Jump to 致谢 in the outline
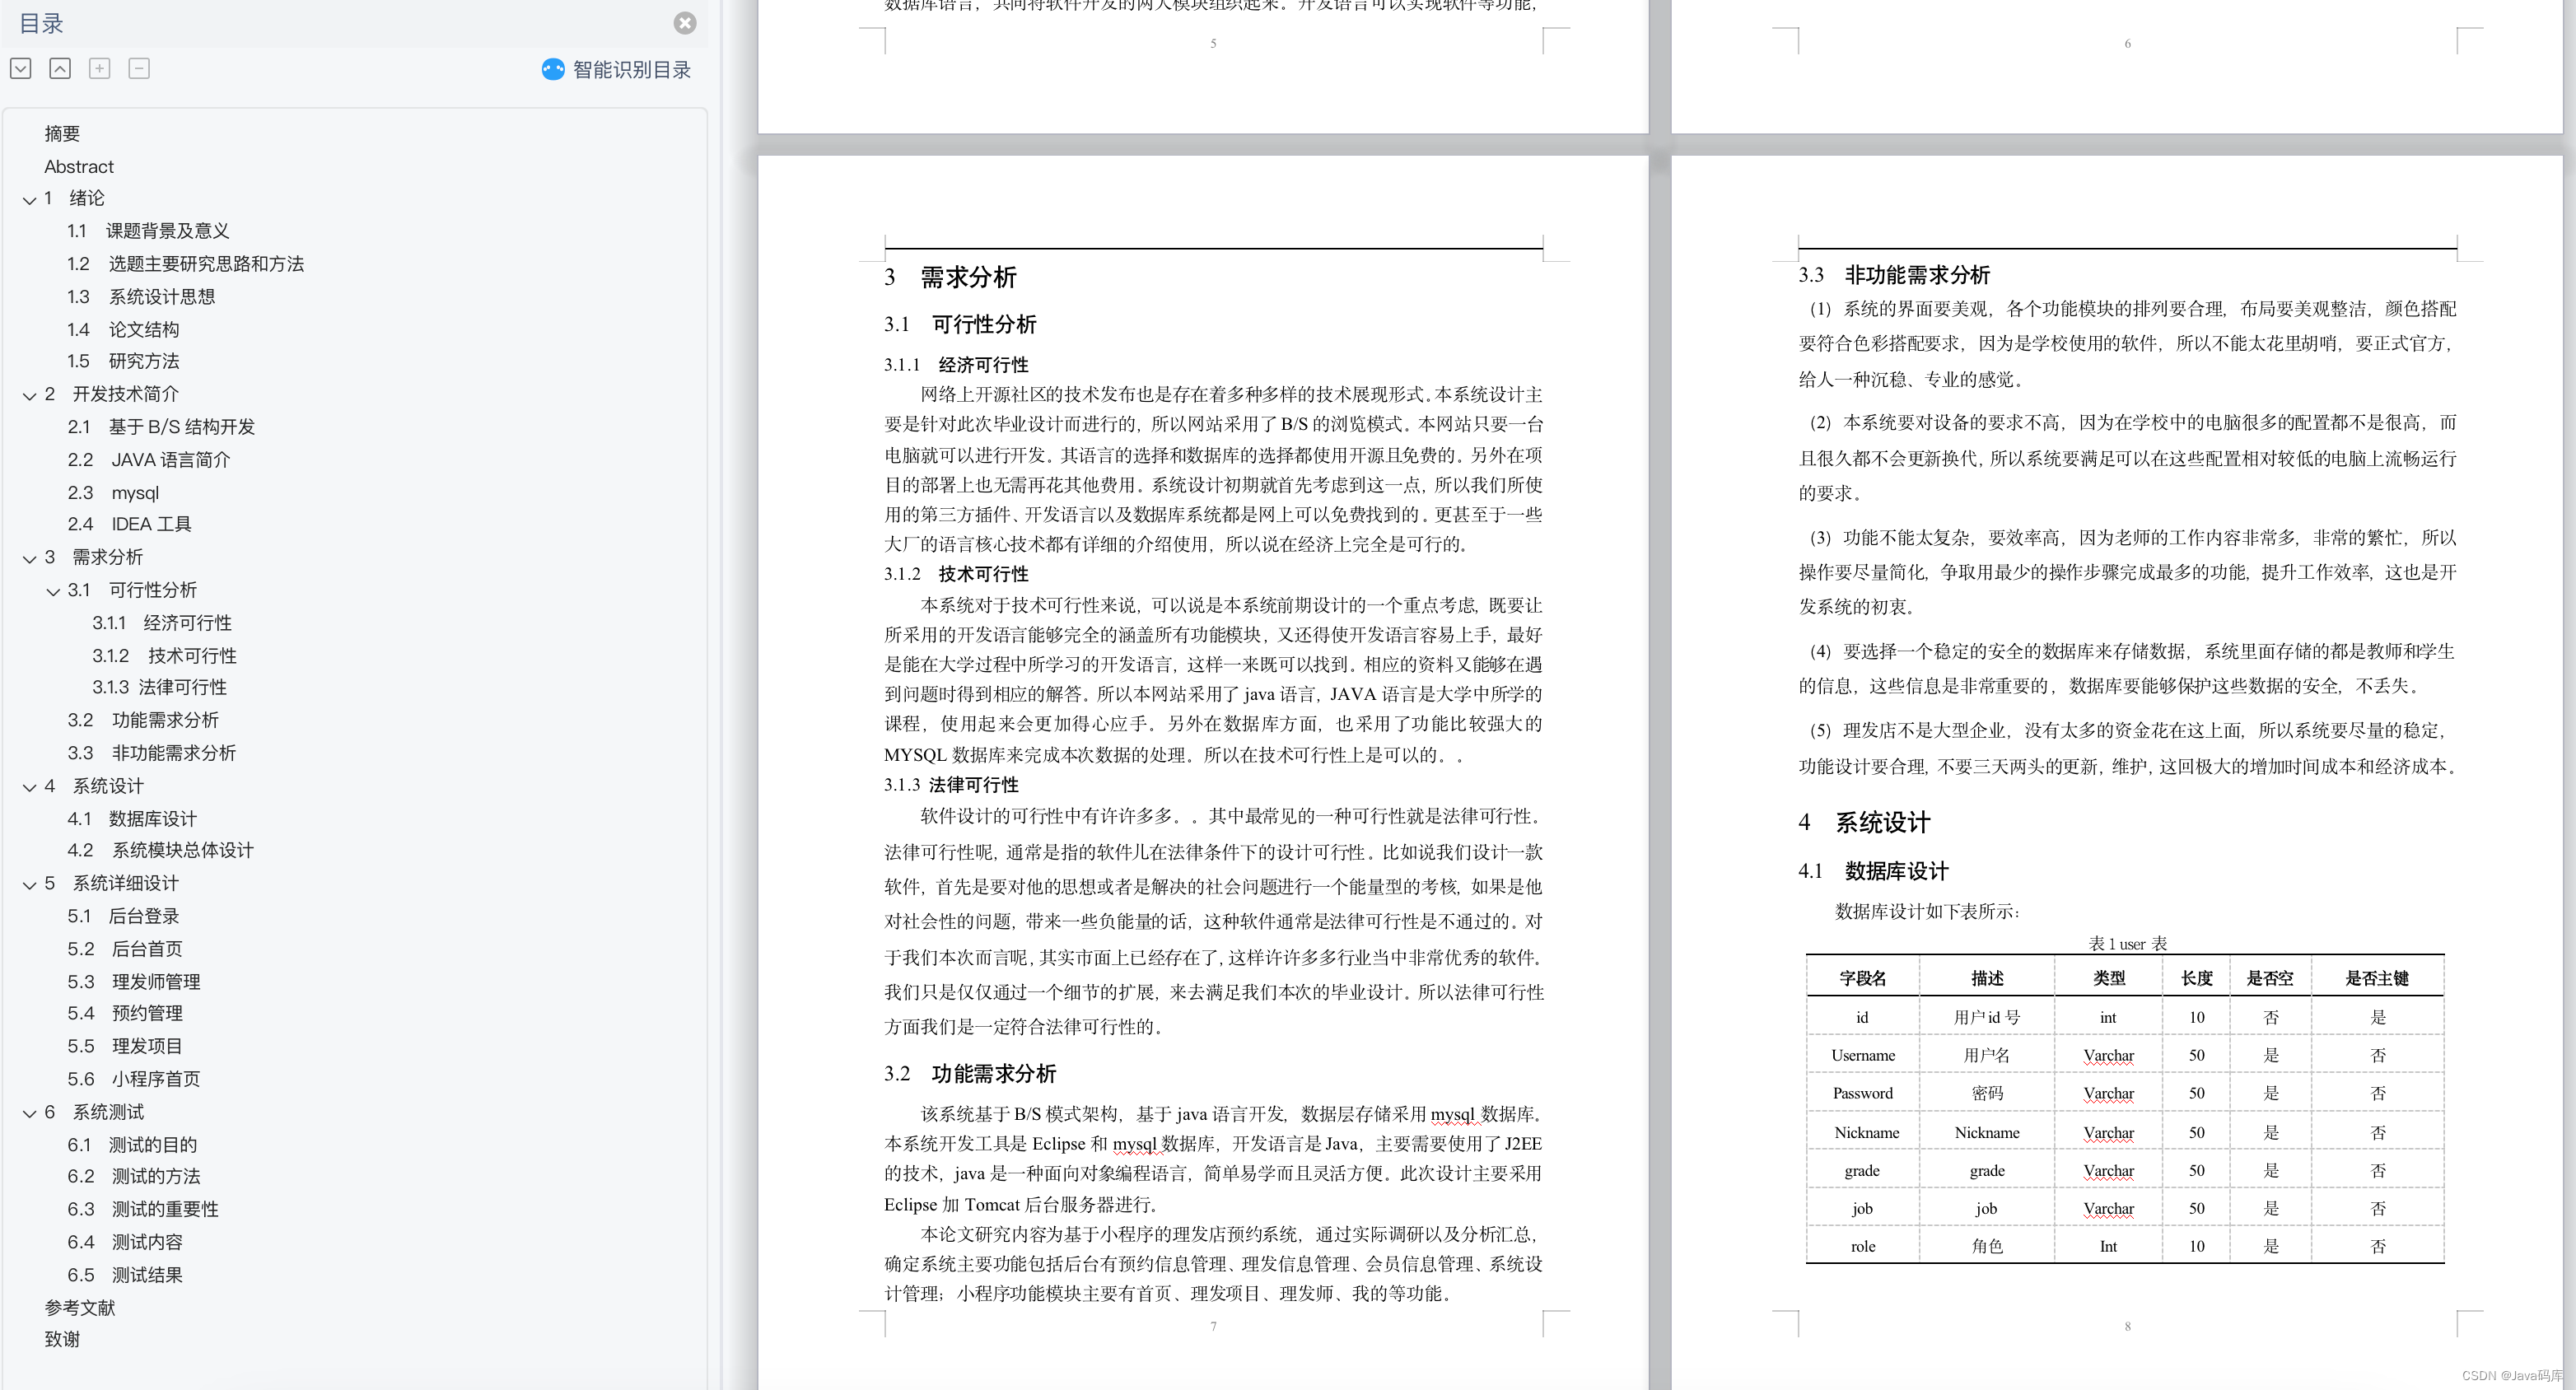2576x1390 pixels. tap(62, 1339)
